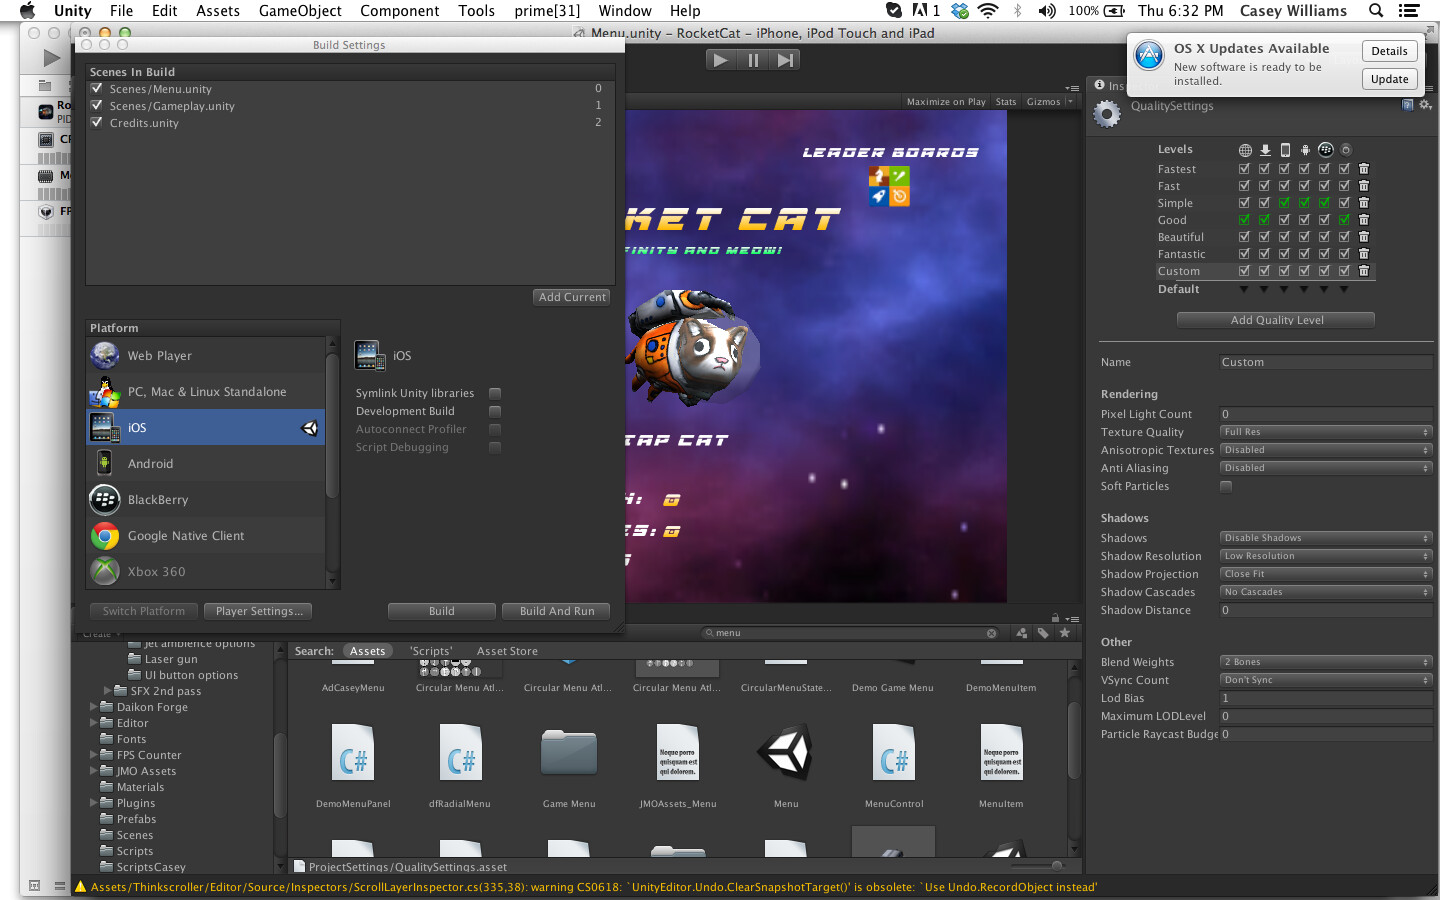The width and height of the screenshot is (1440, 900).
Task: Click Player Settings button
Action: click(259, 611)
